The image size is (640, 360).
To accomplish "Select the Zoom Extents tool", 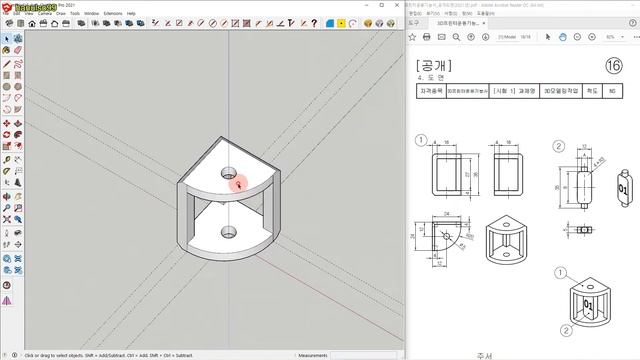I will [x=7, y=219].
